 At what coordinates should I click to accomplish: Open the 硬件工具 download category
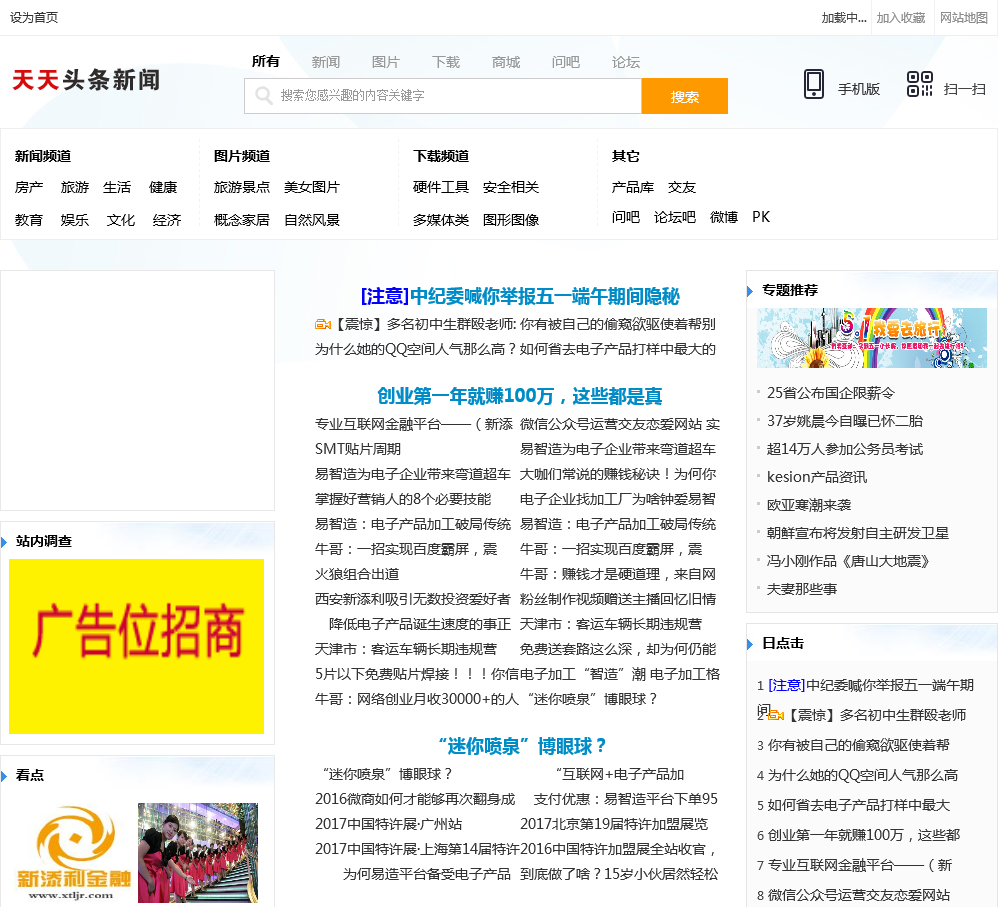(440, 188)
